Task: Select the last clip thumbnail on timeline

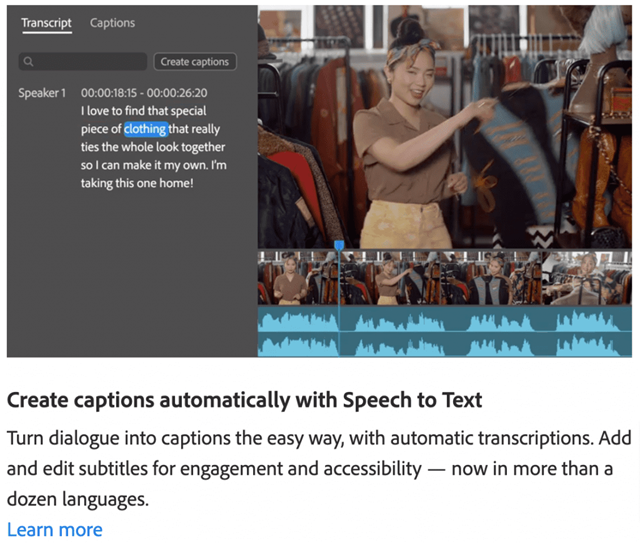Action: point(590,277)
